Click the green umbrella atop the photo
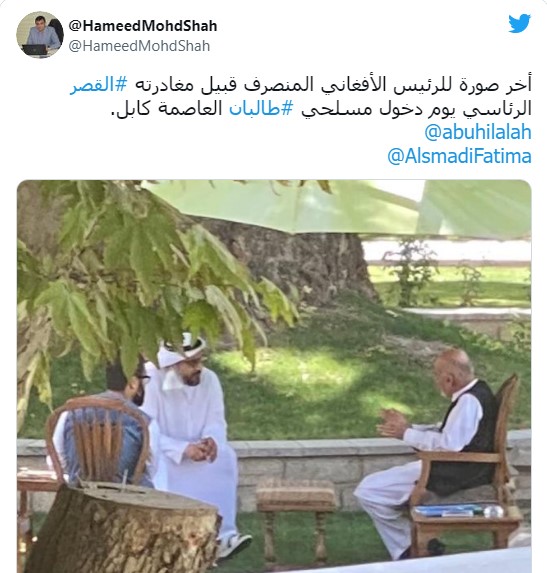The width and height of the screenshot is (547, 573). [338, 206]
